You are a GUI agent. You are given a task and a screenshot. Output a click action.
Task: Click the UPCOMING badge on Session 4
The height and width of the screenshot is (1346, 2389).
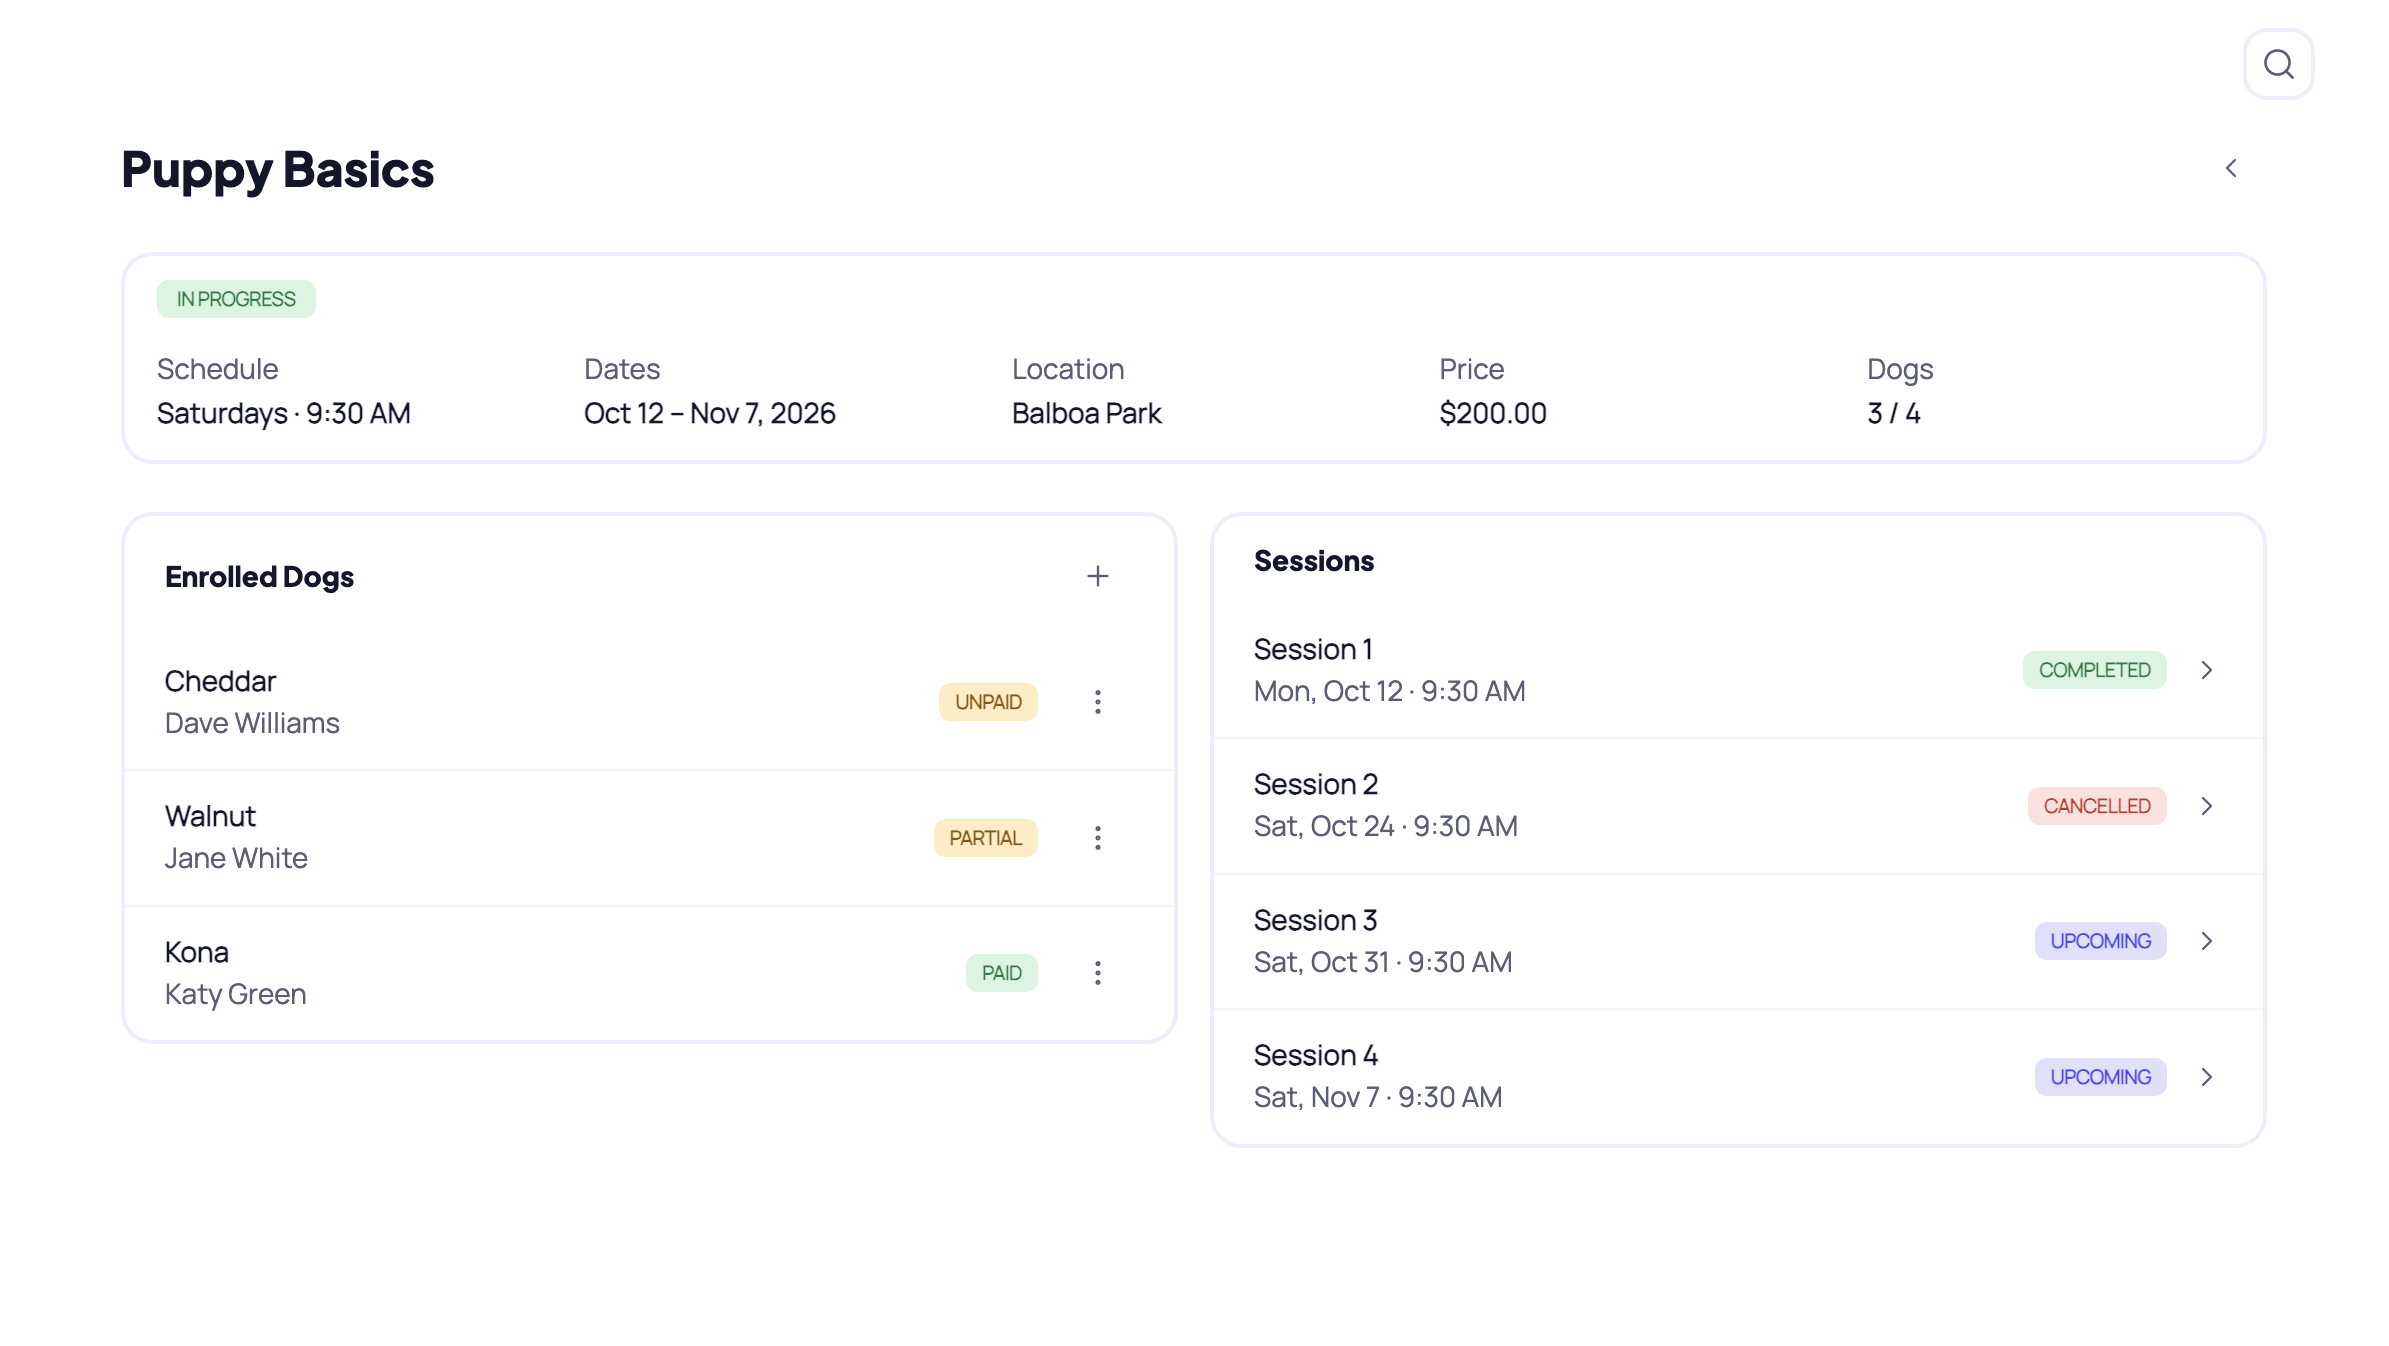(2100, 1077)
